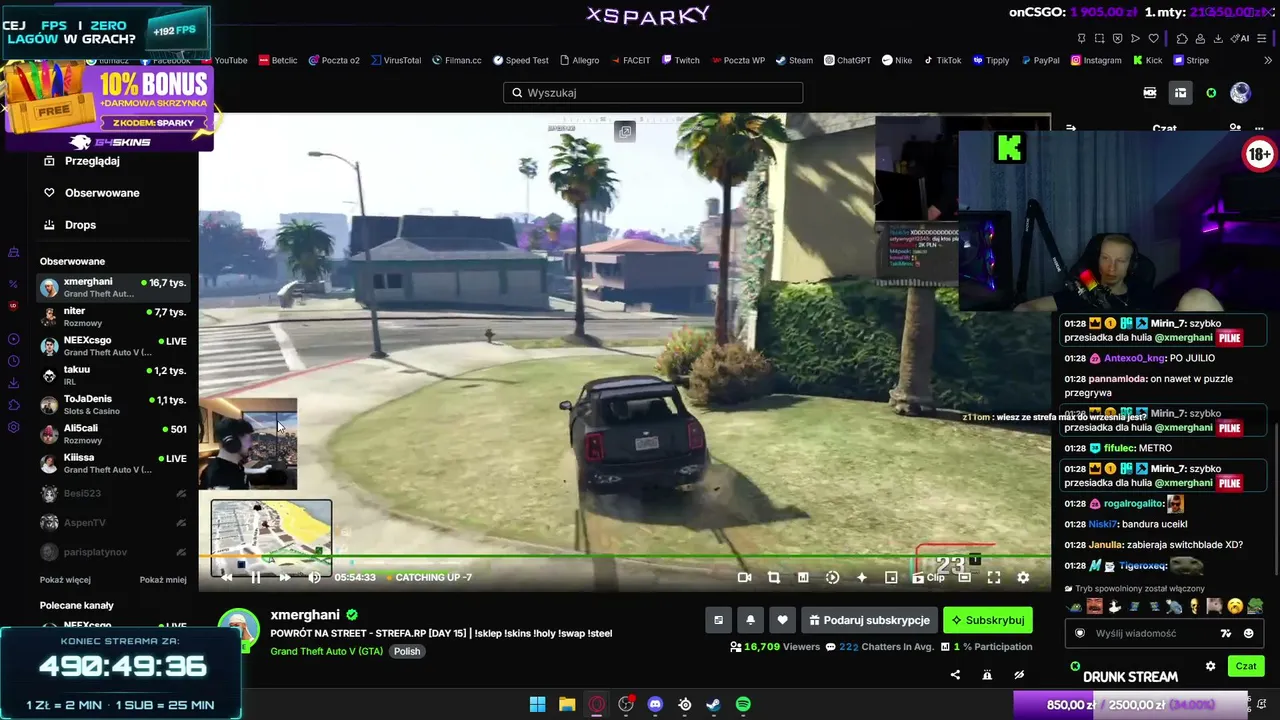Open player settings gear
This screenshot has height=720, width=1280.
click(x=1023, y=577)
